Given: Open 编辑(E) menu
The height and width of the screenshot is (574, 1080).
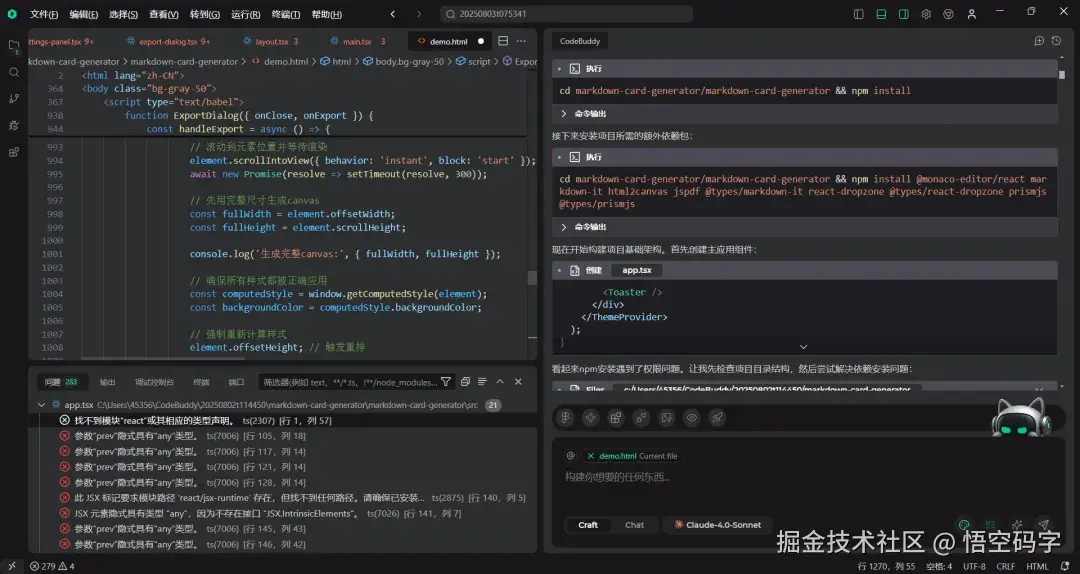Looking at the screenshot, I should pyautogui.click(x=83, y=14).
